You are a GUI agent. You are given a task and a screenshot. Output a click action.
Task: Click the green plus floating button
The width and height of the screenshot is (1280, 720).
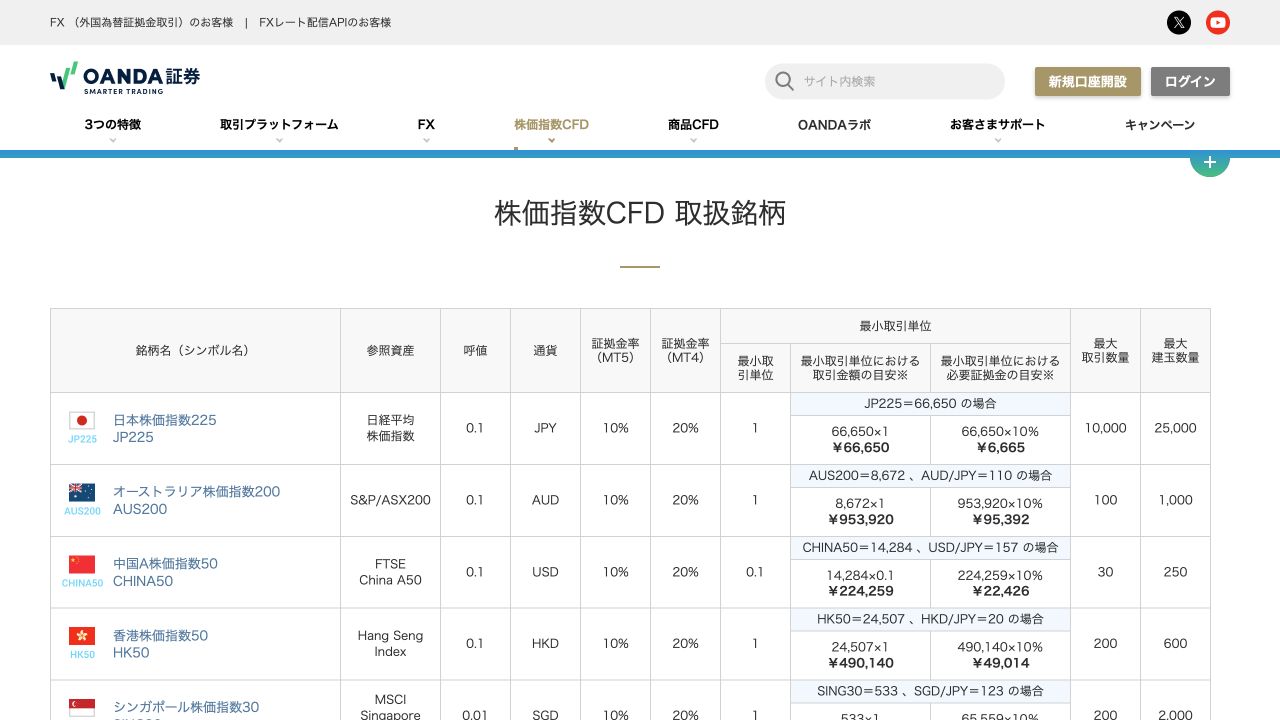coord(1210,163)
